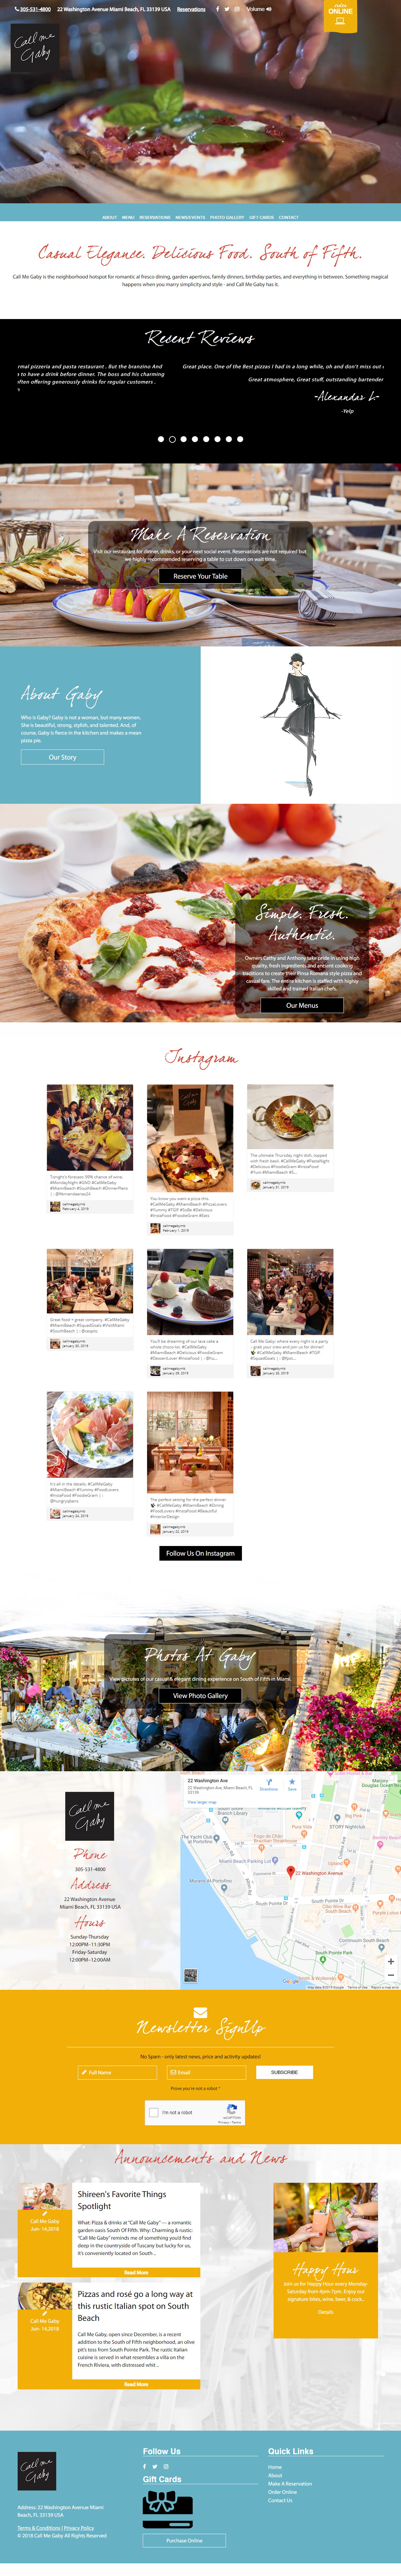The height and width of the screenshot is (2576, 401).
Task: Open the Twitter icon in top header
Action: 227,9
